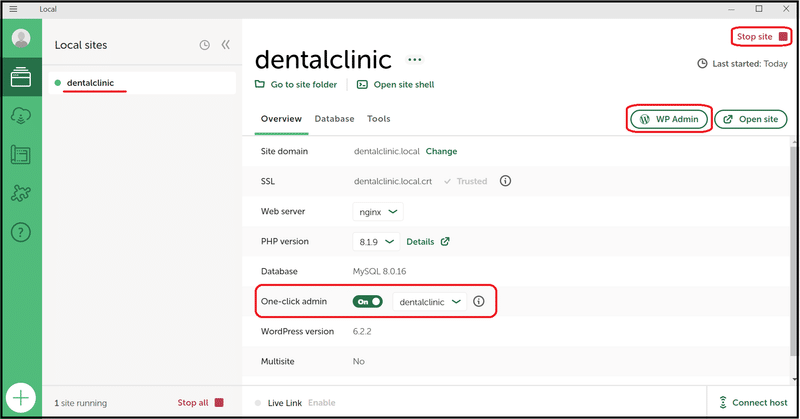Open One-click admin user dropdown
This screenshot has width=800, height=419.
coord(430,302)
